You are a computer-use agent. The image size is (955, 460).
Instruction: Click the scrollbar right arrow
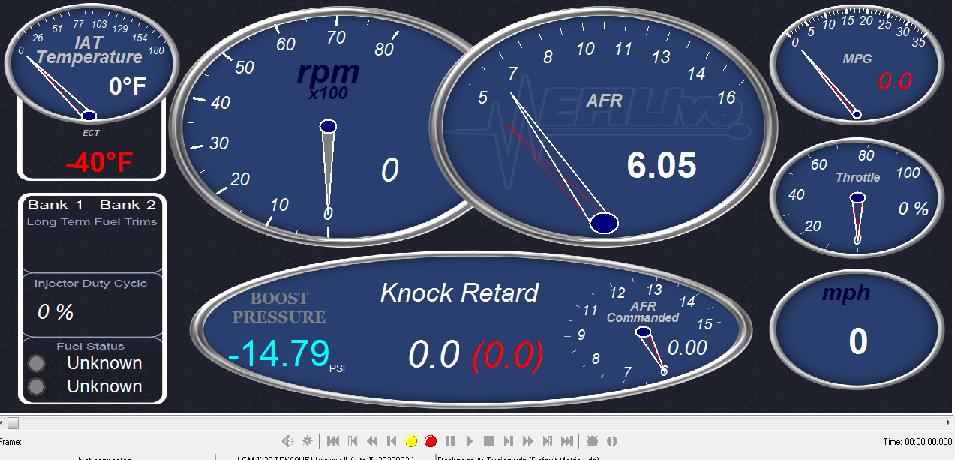pos(948,423)
